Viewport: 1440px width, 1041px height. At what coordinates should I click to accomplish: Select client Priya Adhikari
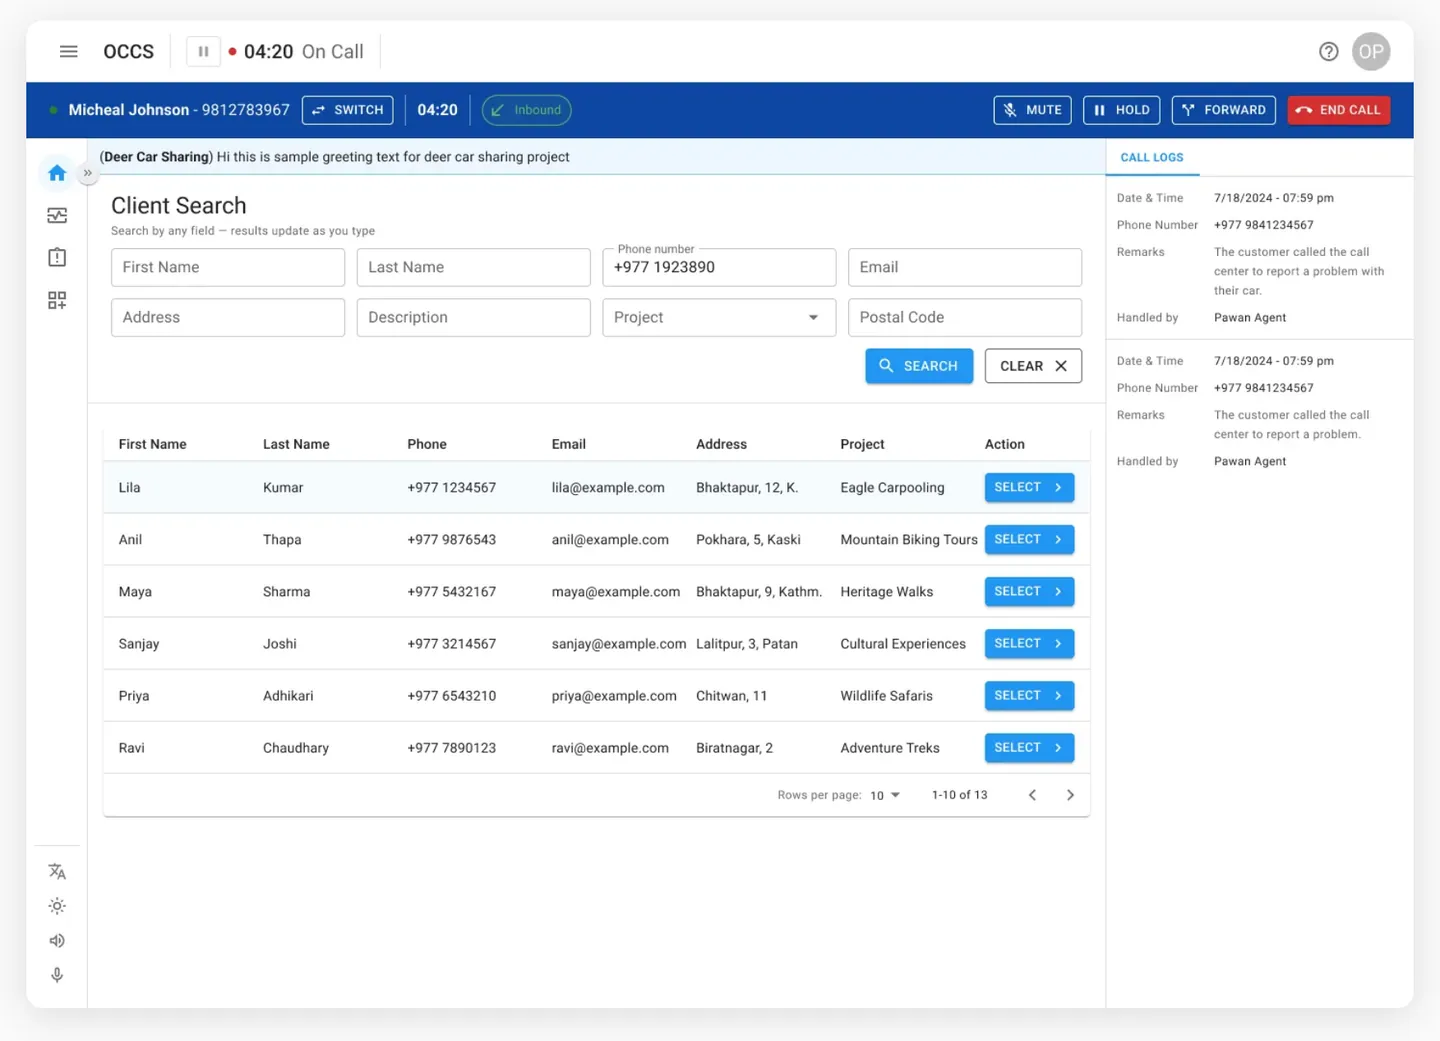click(1029, 695)
